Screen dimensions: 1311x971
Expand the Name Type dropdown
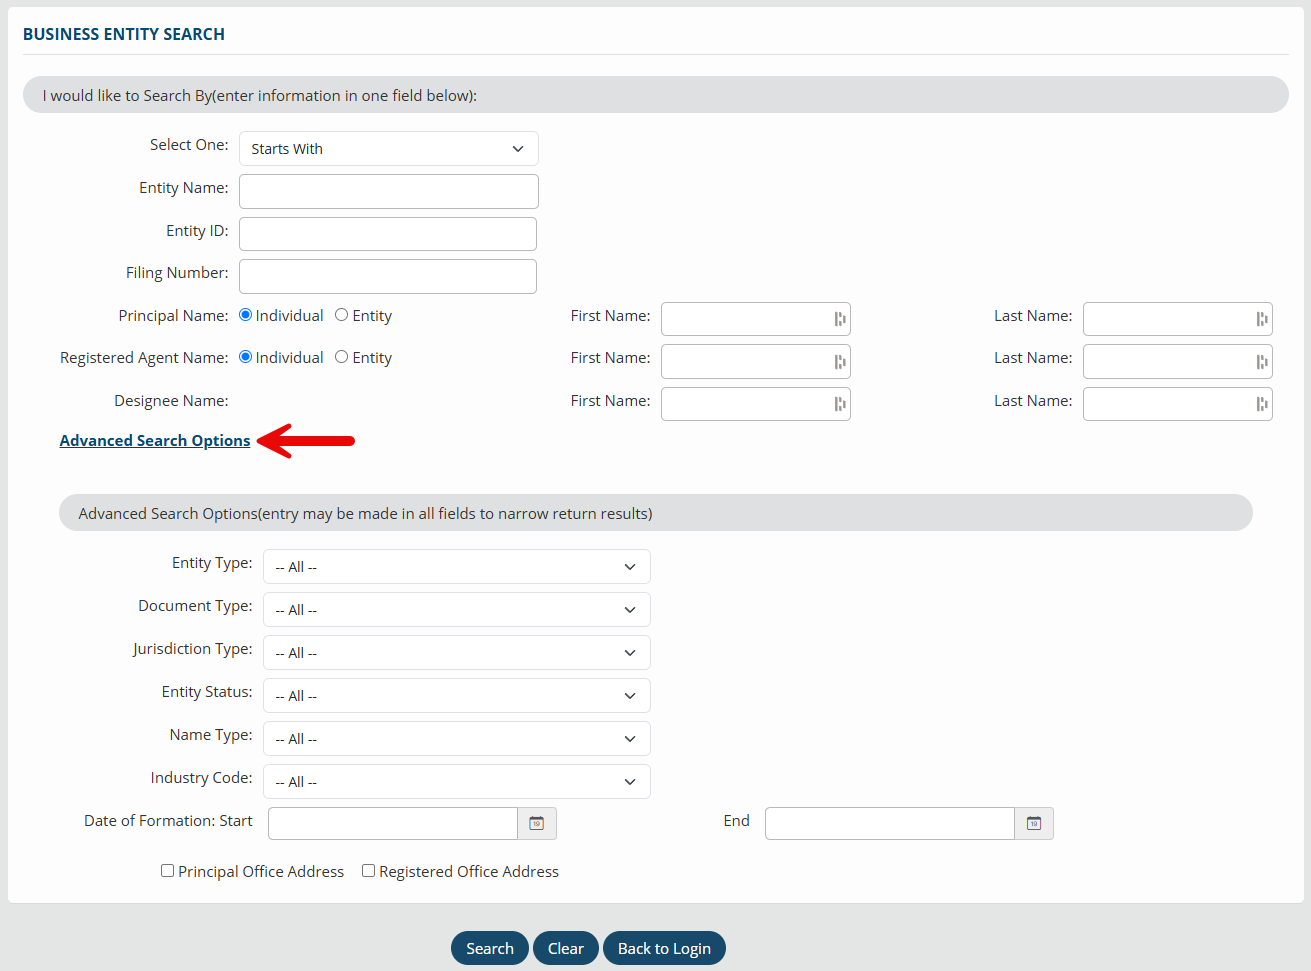click(x=457, y=739)
